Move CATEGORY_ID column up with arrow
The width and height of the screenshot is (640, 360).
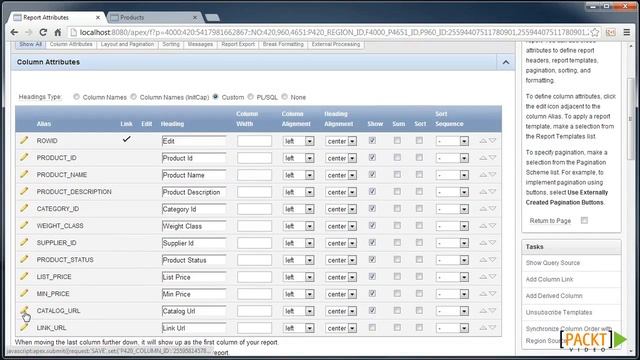tap(483, 209)
